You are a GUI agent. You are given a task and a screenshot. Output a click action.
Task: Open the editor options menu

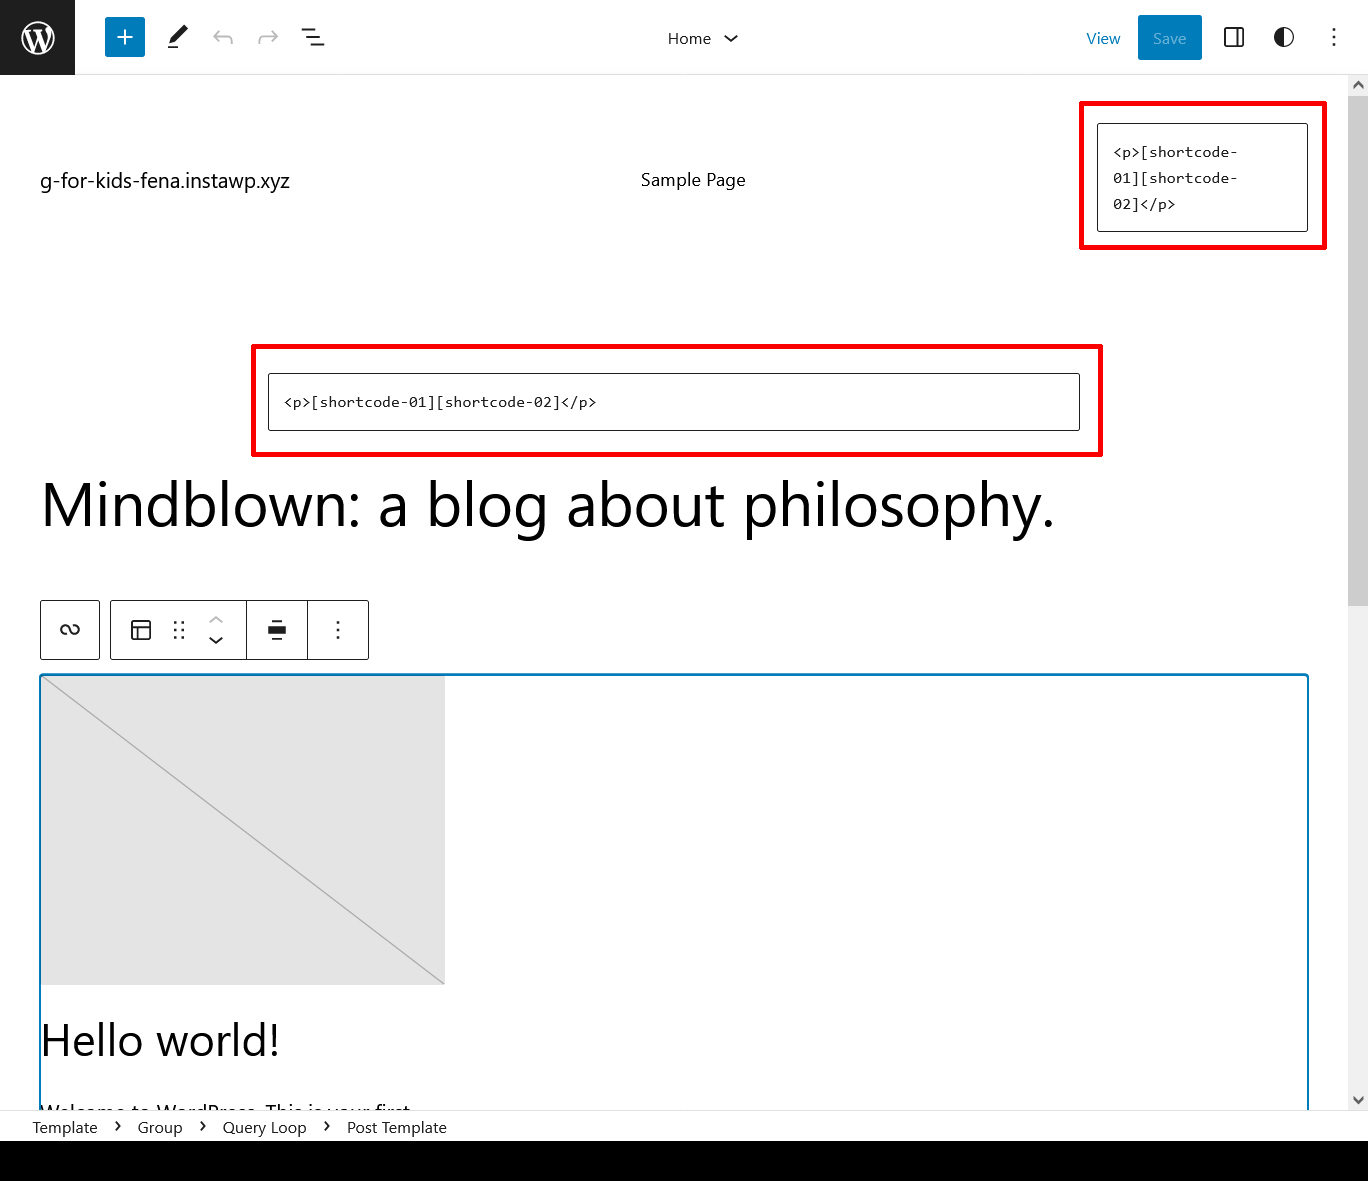1334,37
